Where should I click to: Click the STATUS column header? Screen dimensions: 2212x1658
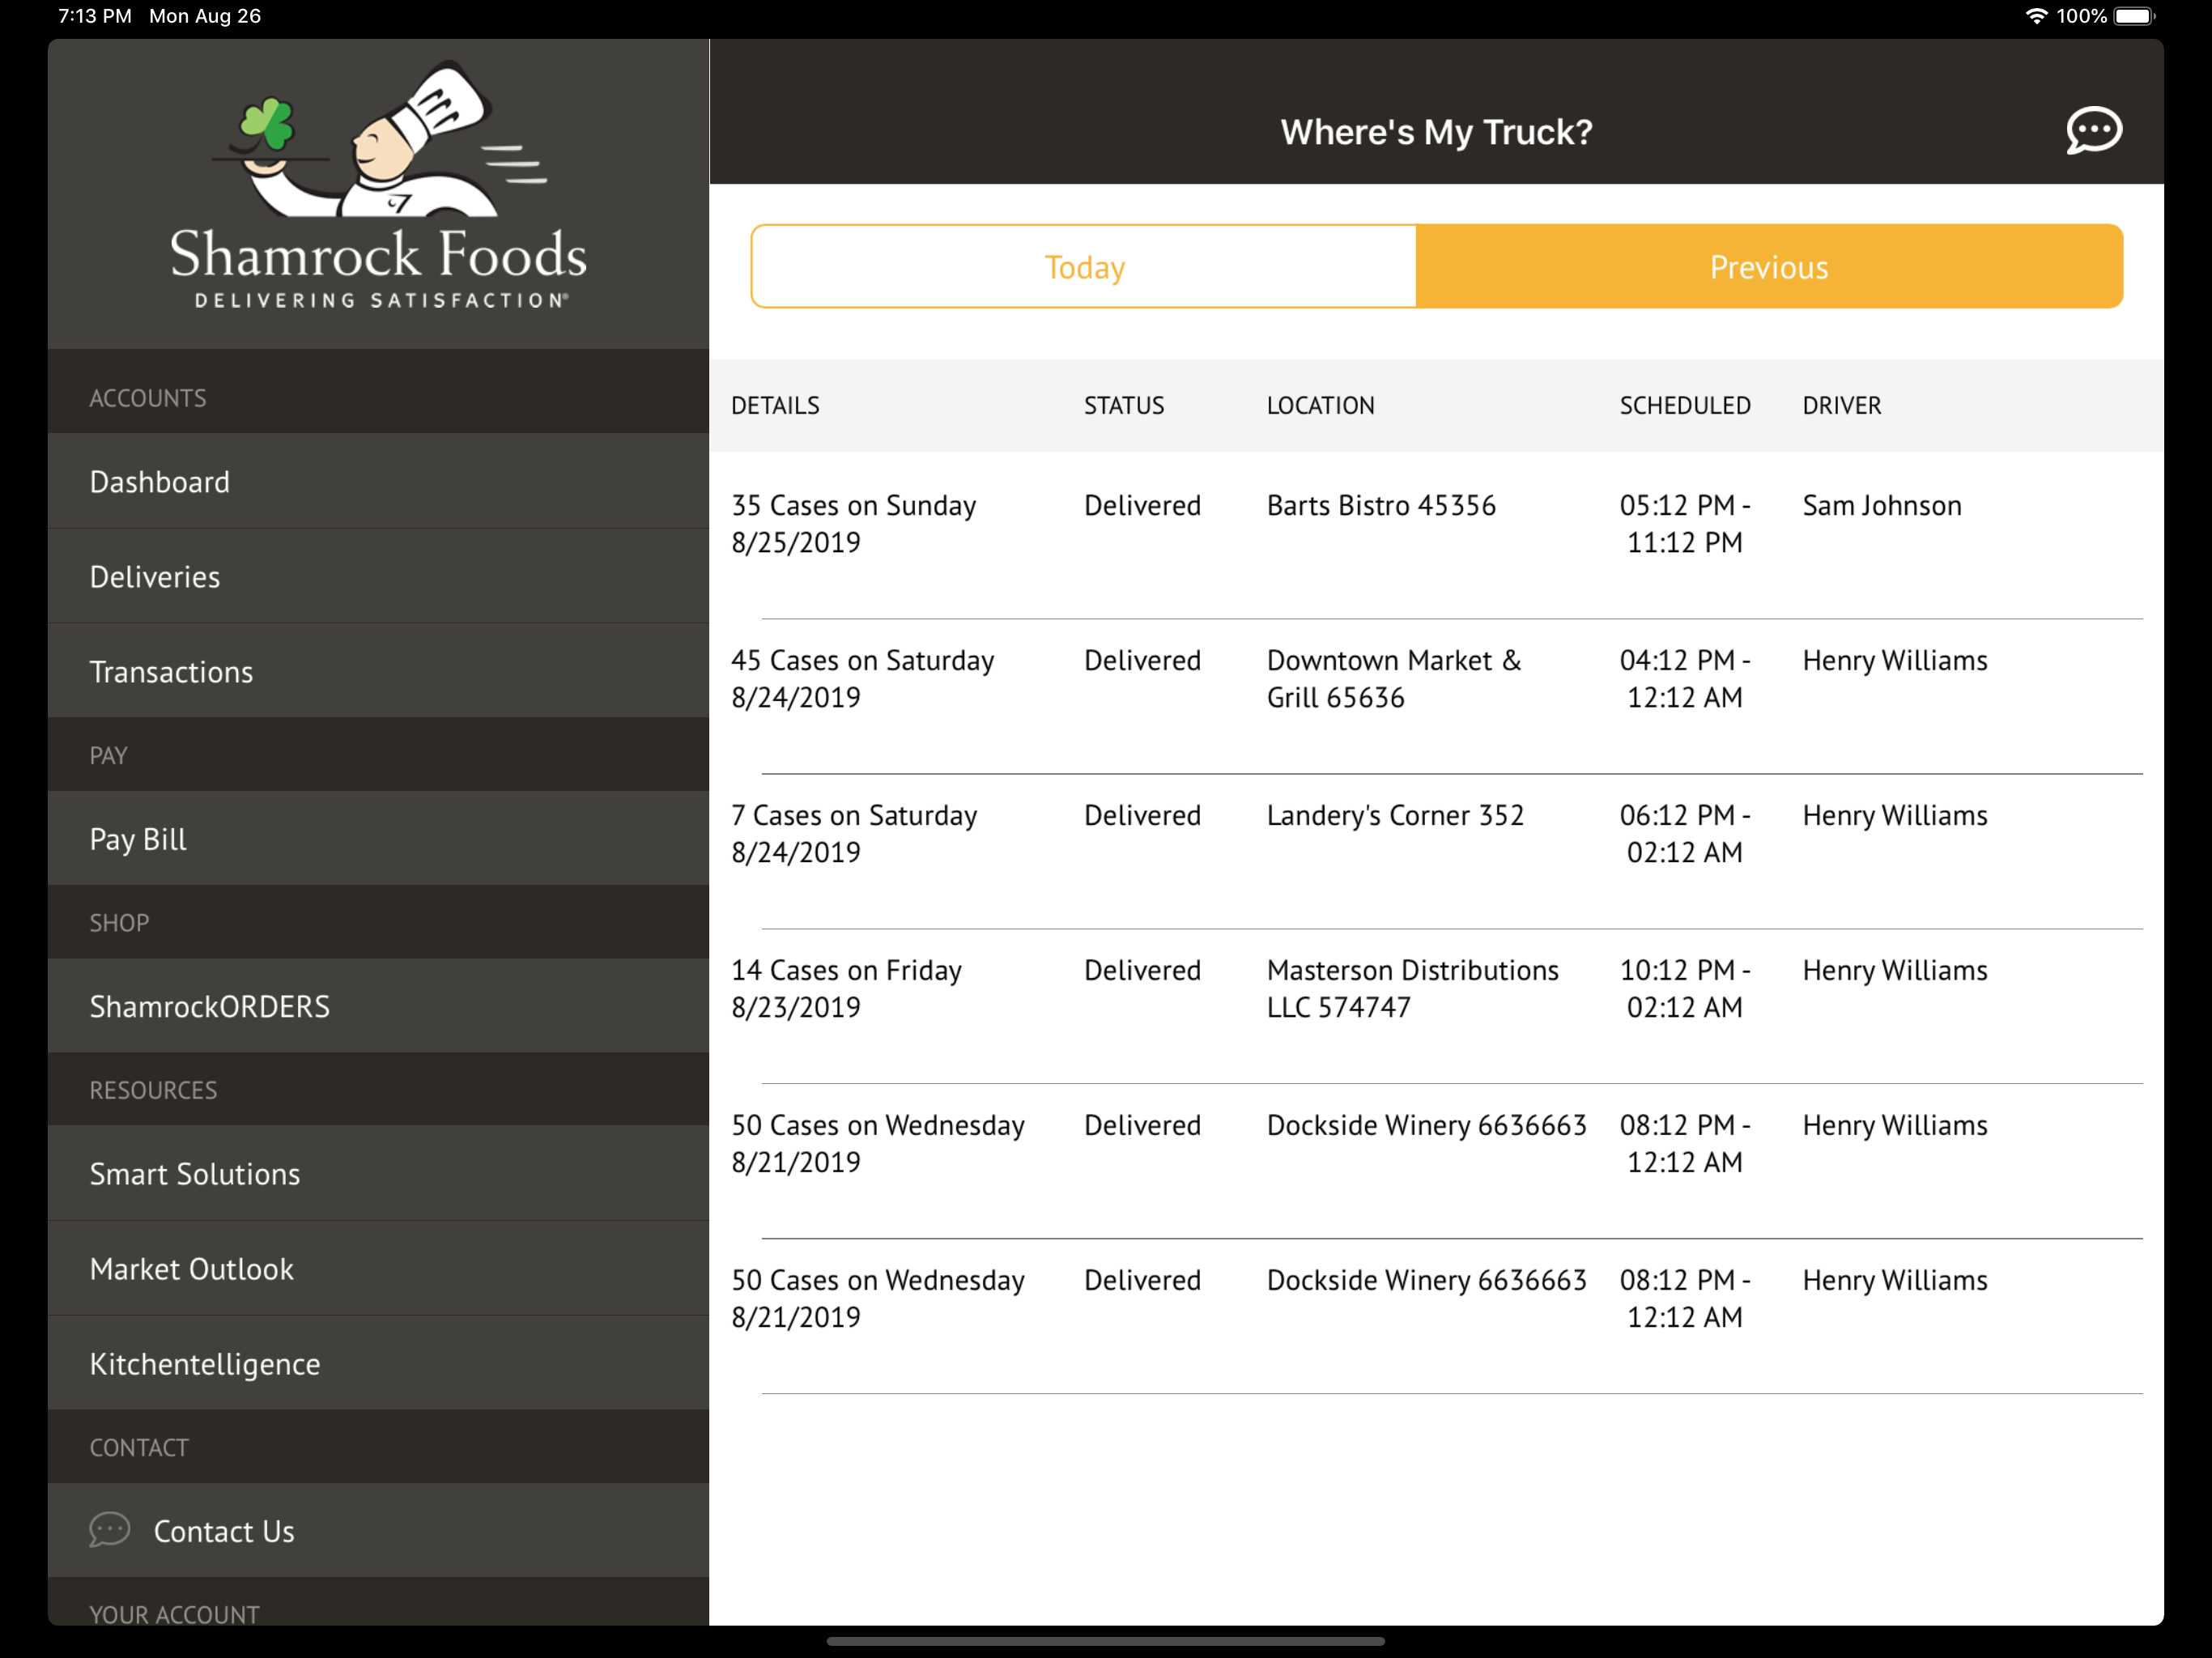1124,406
